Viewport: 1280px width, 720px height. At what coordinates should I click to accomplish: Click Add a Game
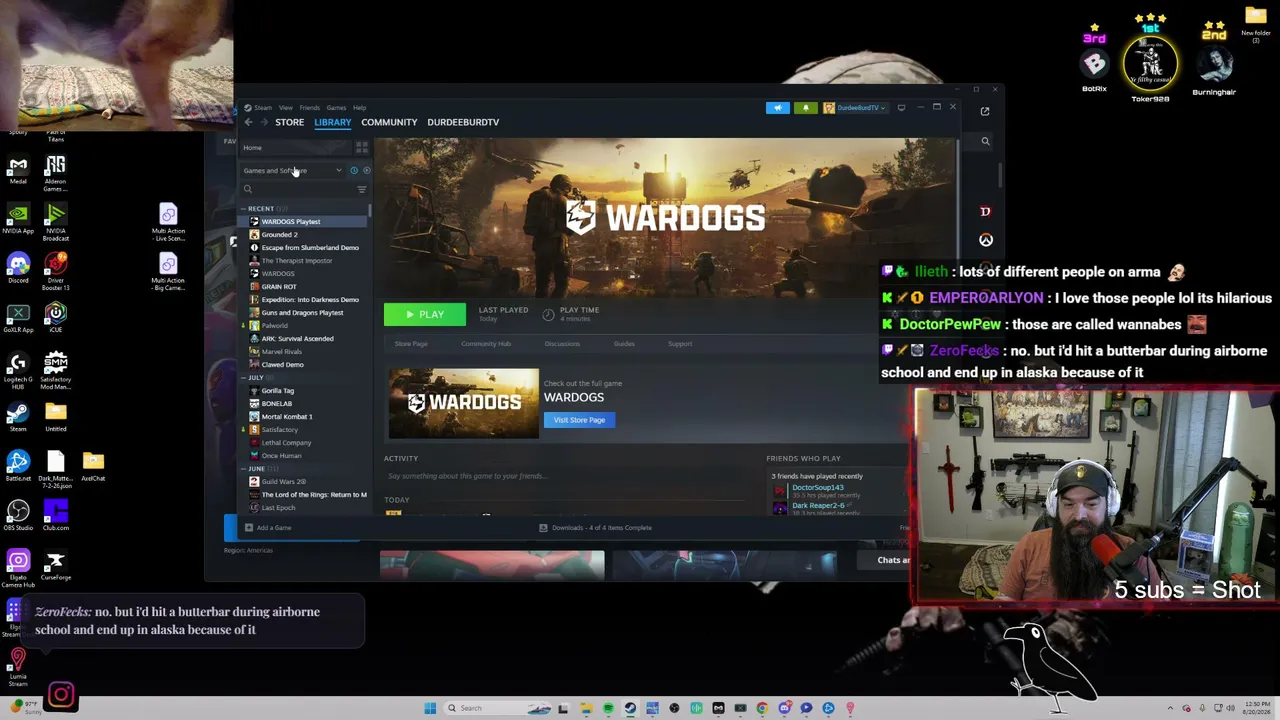[267, 528]
